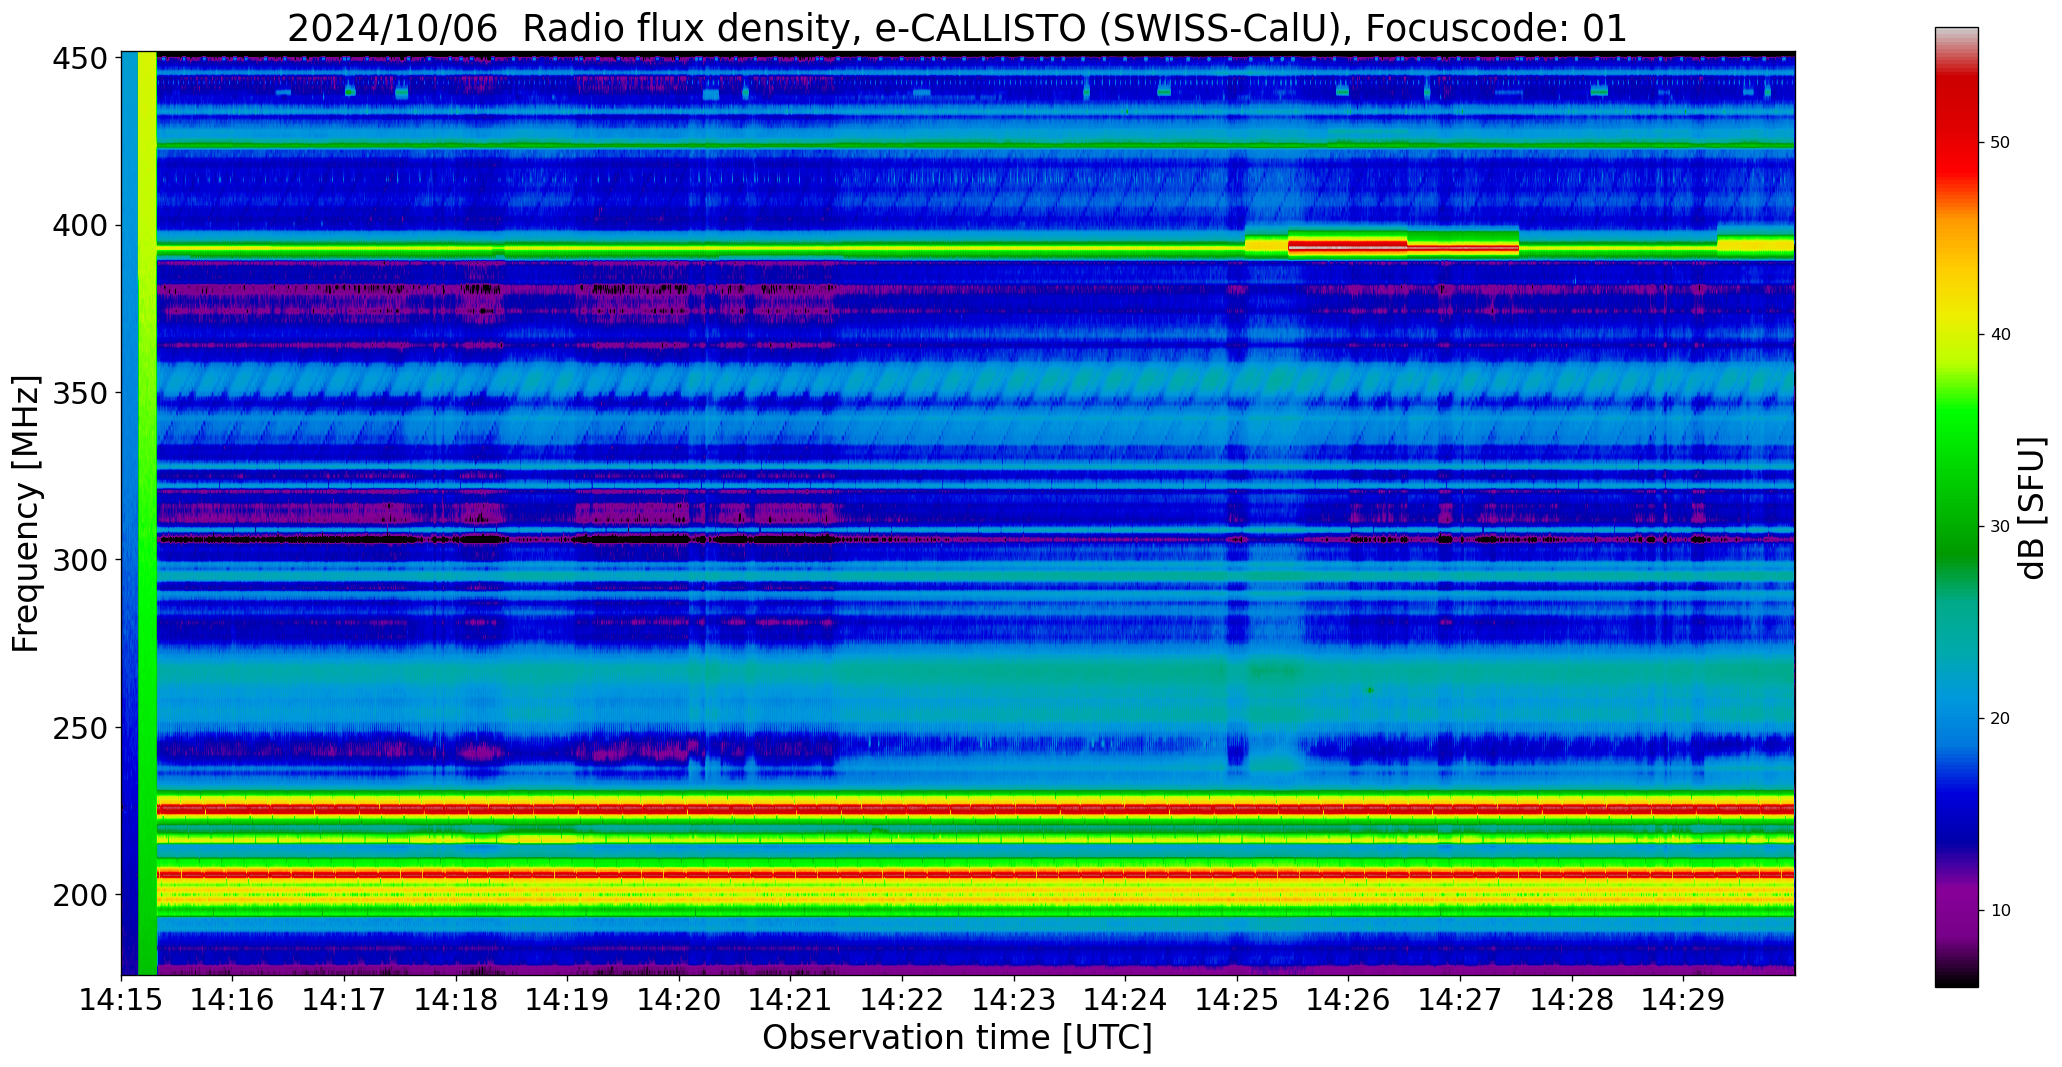Screen dimensions: 2062x1067
Task: Click the 300 frequency tick label
Action: (x=79, y=560)
